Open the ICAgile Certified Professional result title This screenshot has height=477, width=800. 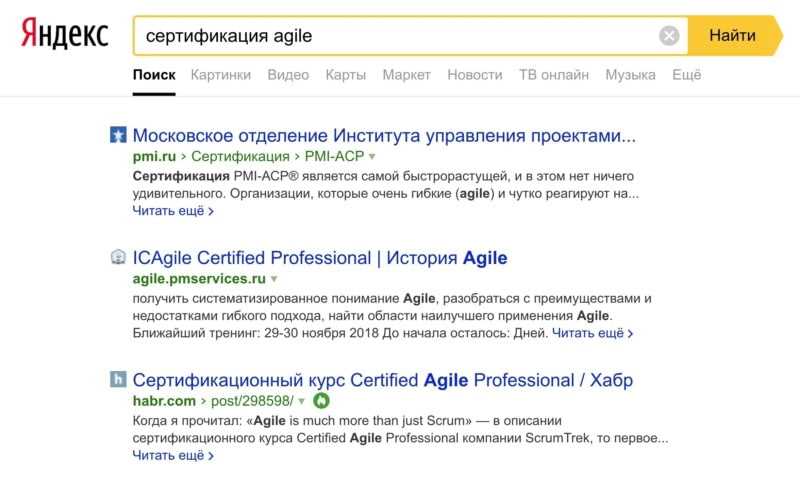click(320, 258)
